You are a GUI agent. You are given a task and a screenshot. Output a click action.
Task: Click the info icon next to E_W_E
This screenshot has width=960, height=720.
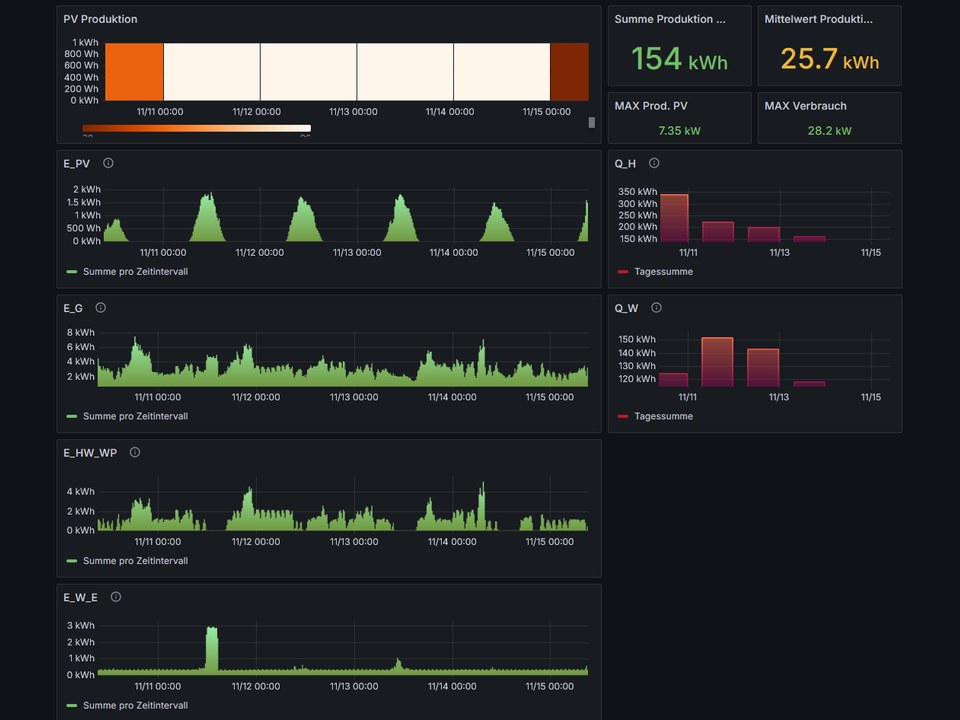coord(116,596)
